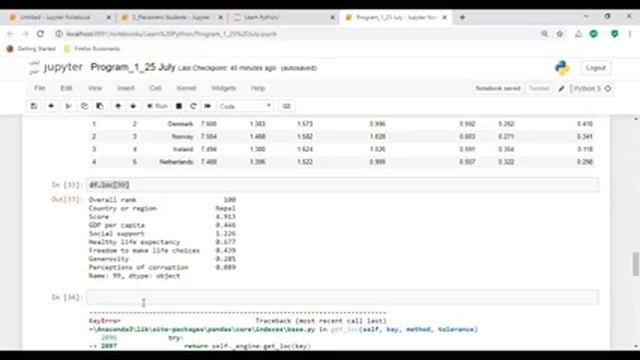Open the Code cell type dropdown
Screen dimensions: 640x360
tap(245, 106)
